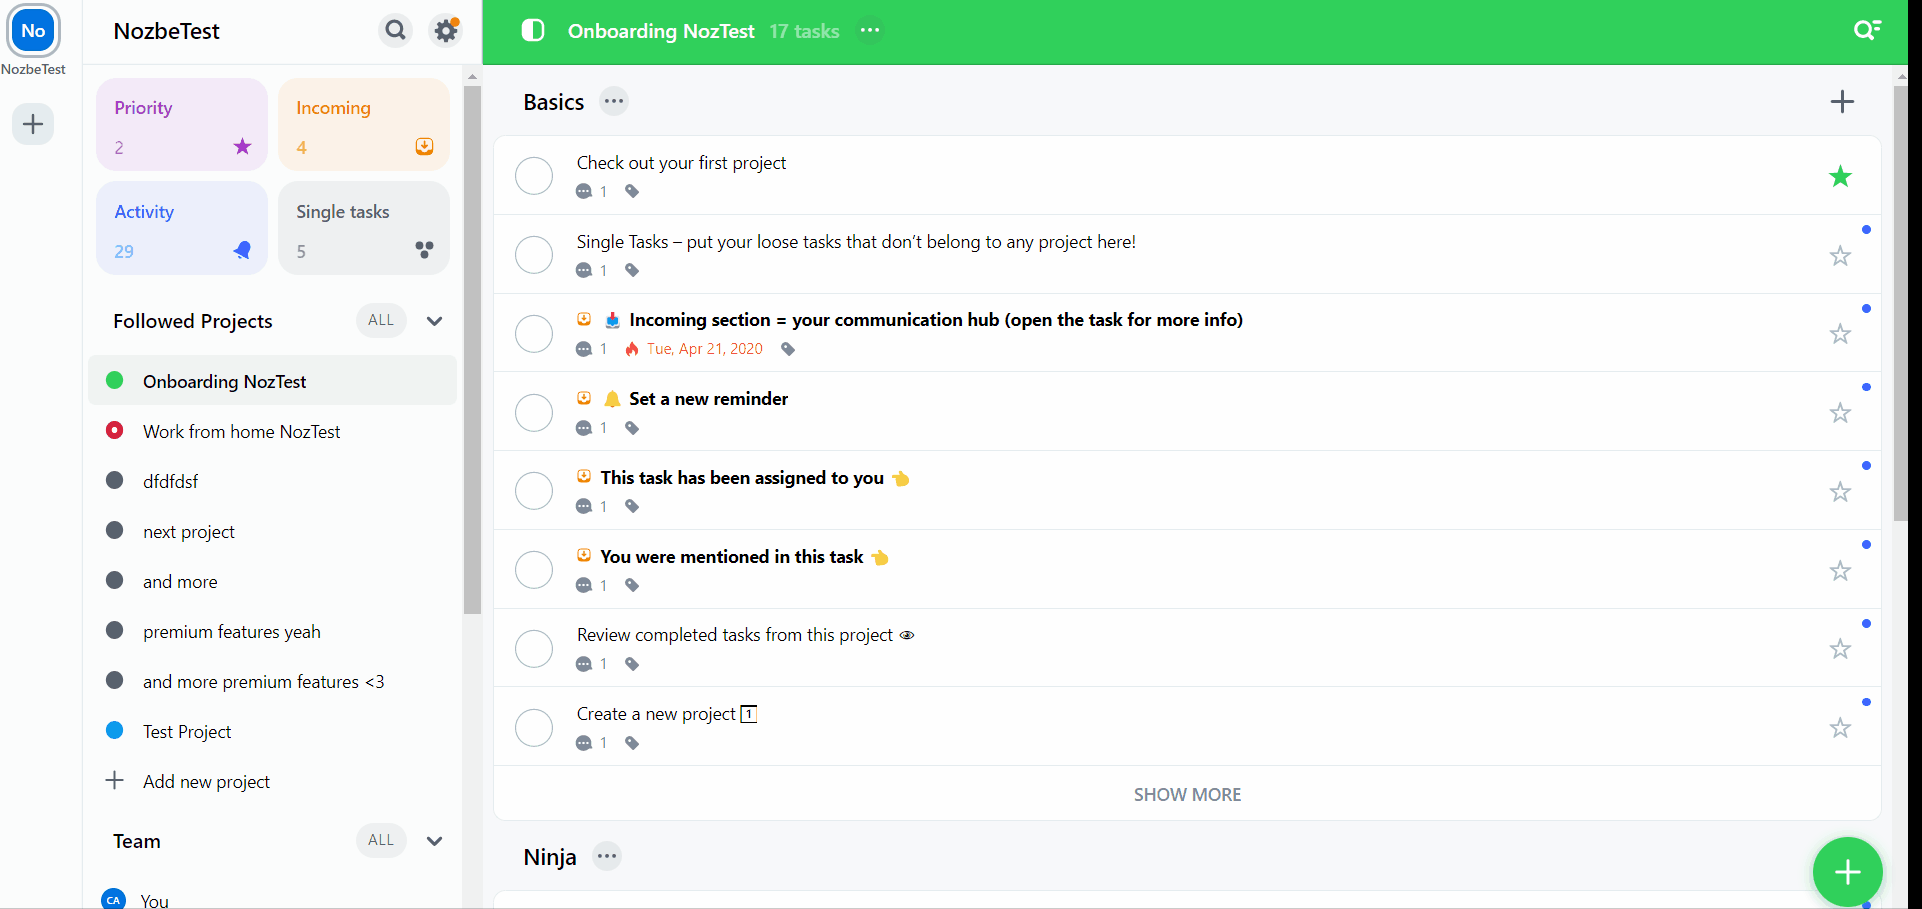
Task: Click the Onboarding NozTest title in header
Action: click(661, 31)
